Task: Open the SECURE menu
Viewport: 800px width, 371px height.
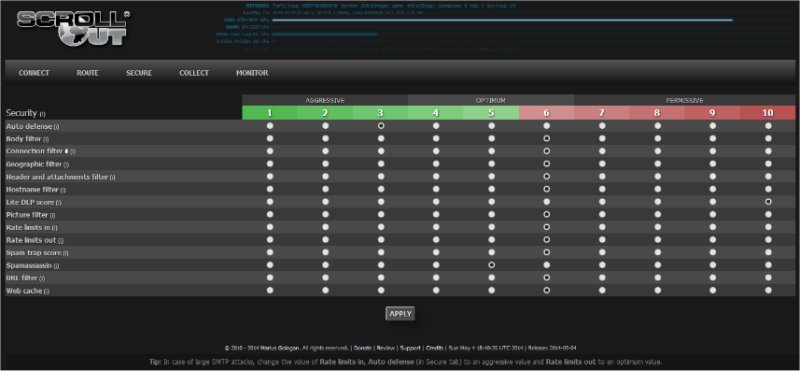Action: coord(139,73)
